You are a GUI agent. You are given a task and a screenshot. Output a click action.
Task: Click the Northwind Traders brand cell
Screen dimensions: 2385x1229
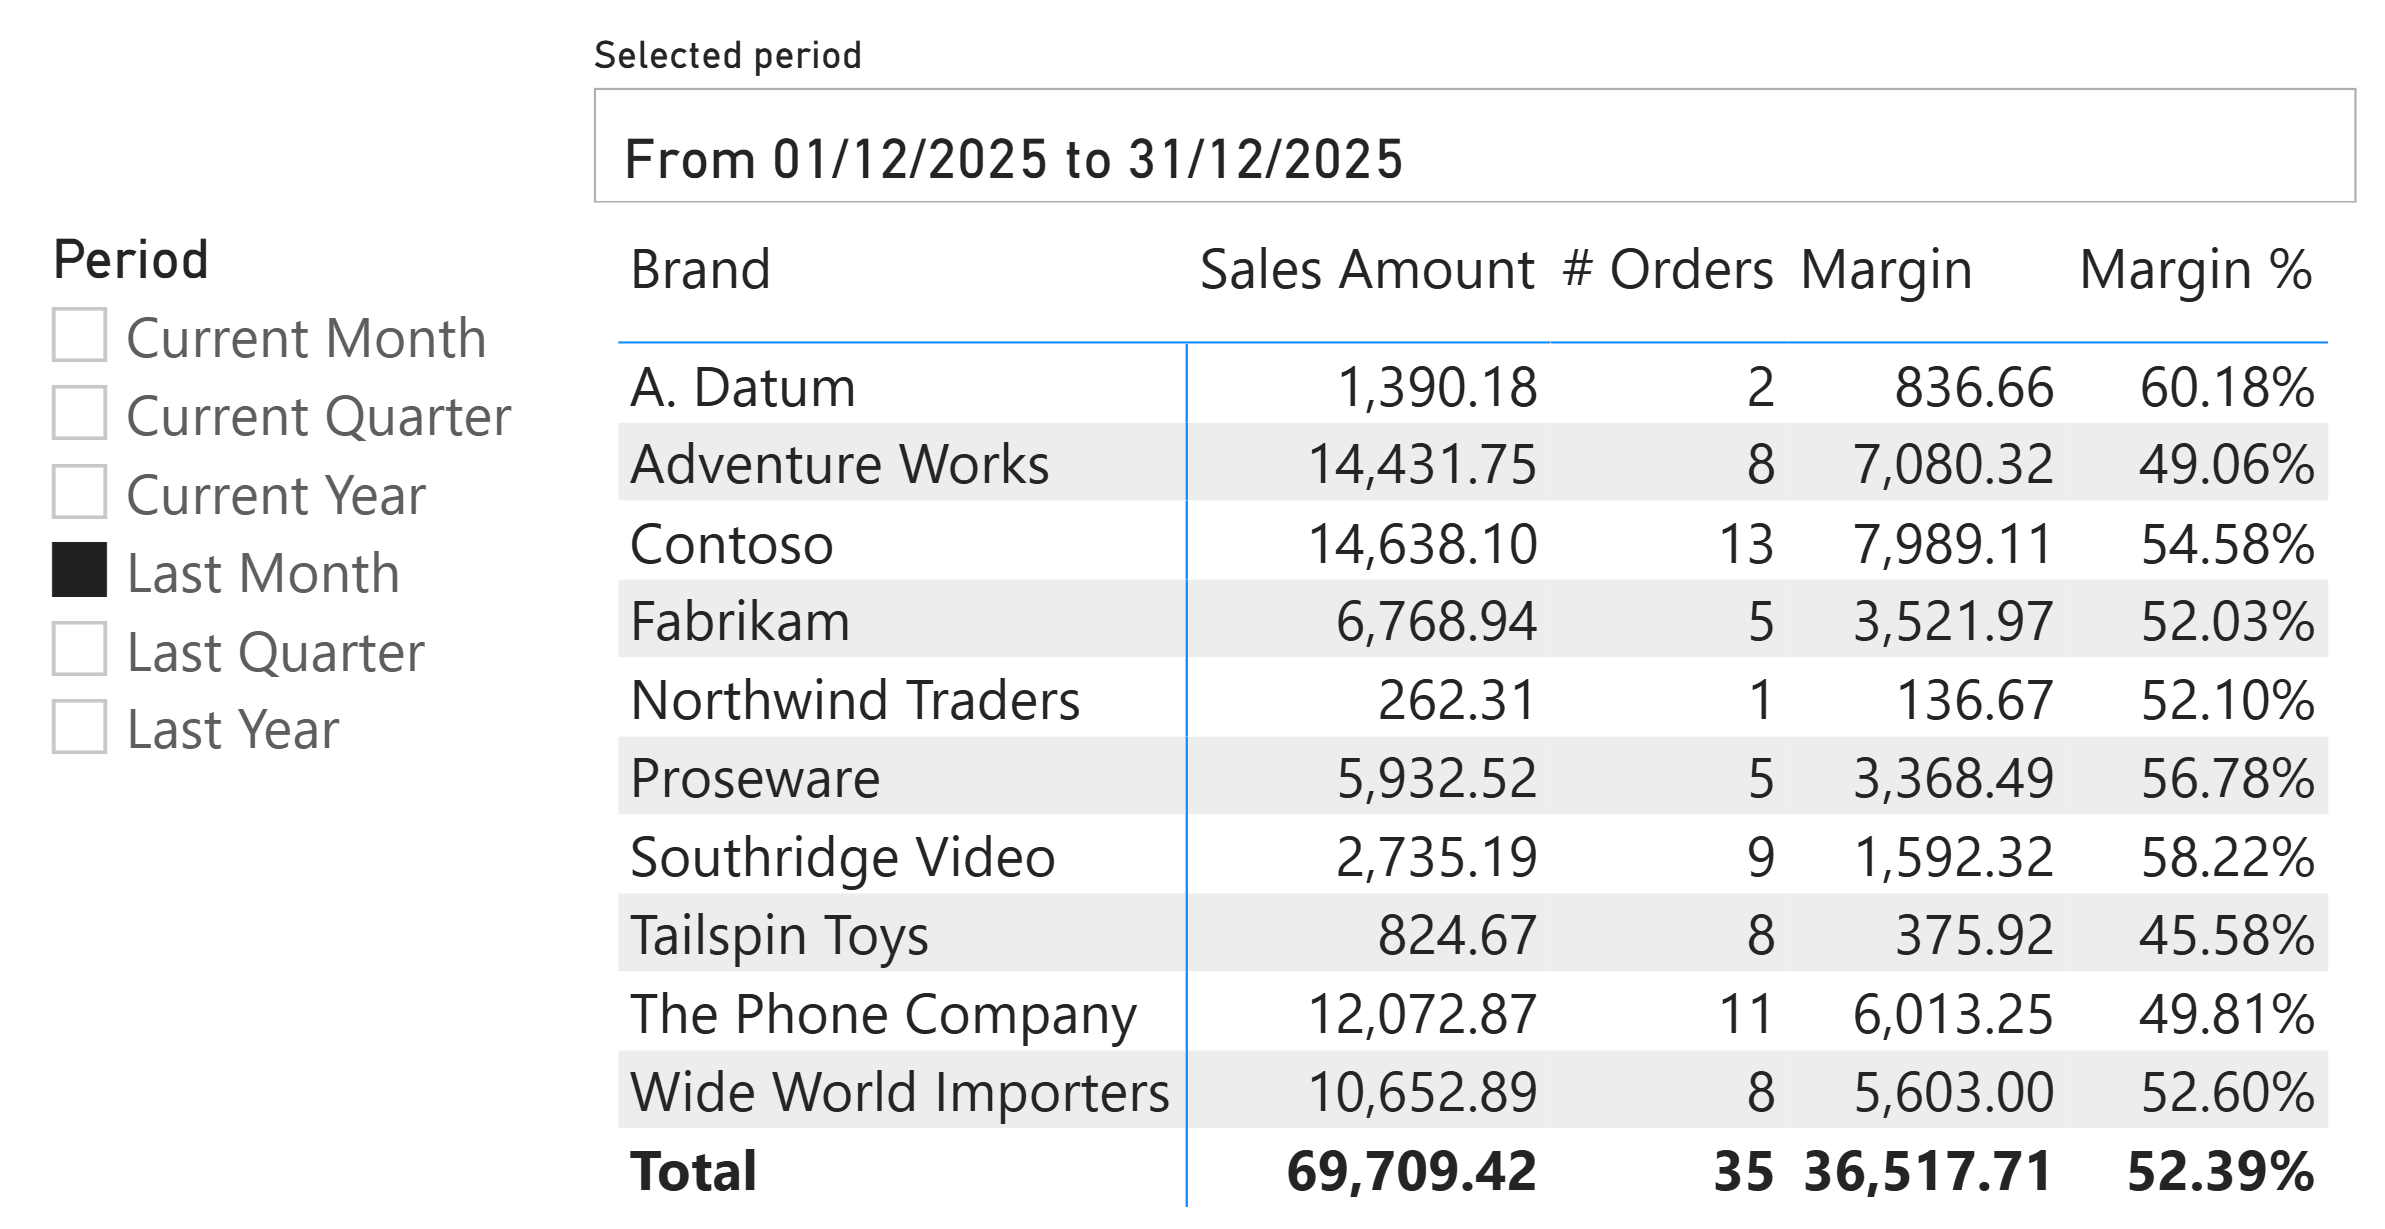[855, 700]
